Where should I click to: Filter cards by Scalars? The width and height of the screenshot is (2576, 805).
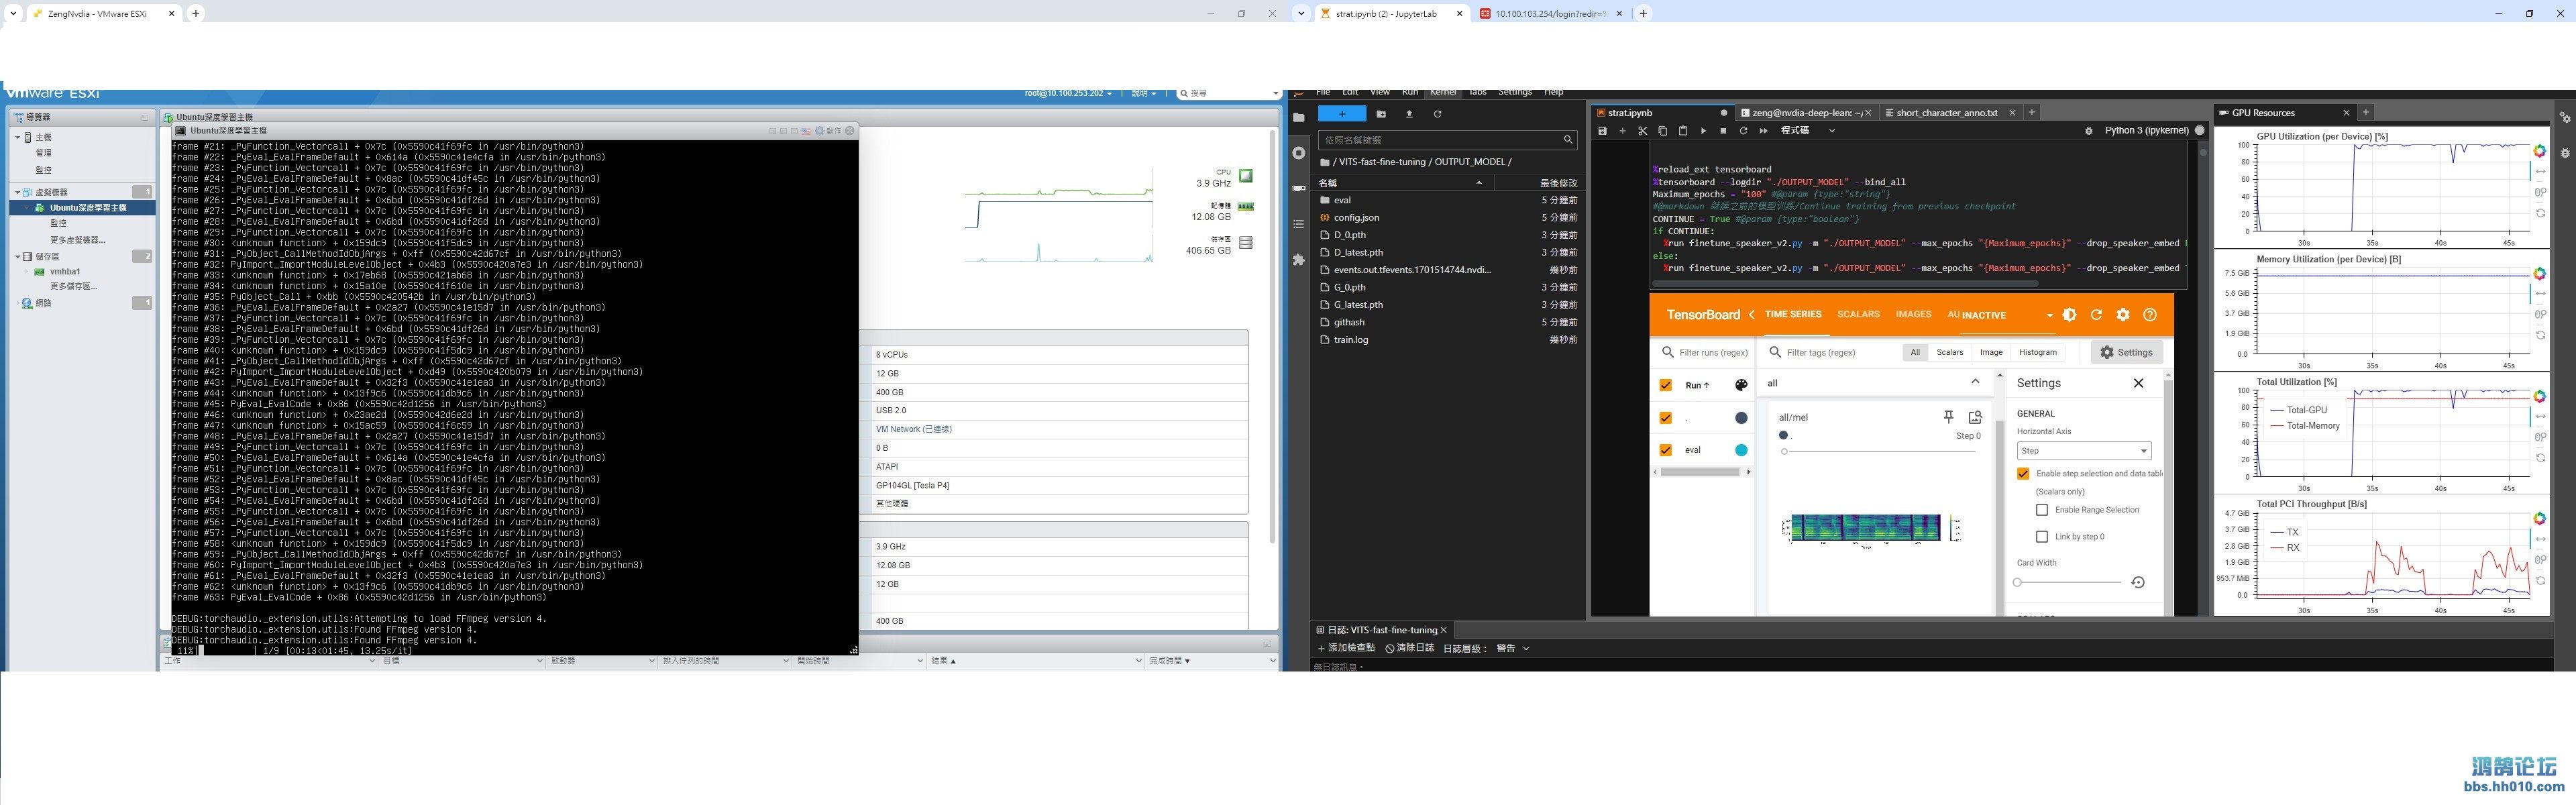[x=1950, y=352]
